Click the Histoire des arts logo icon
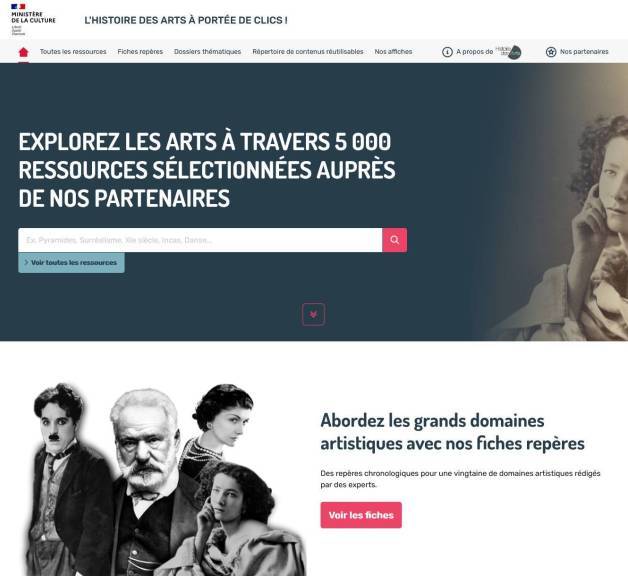Screen dimensions: 628x576 click(x=509, y=52)
